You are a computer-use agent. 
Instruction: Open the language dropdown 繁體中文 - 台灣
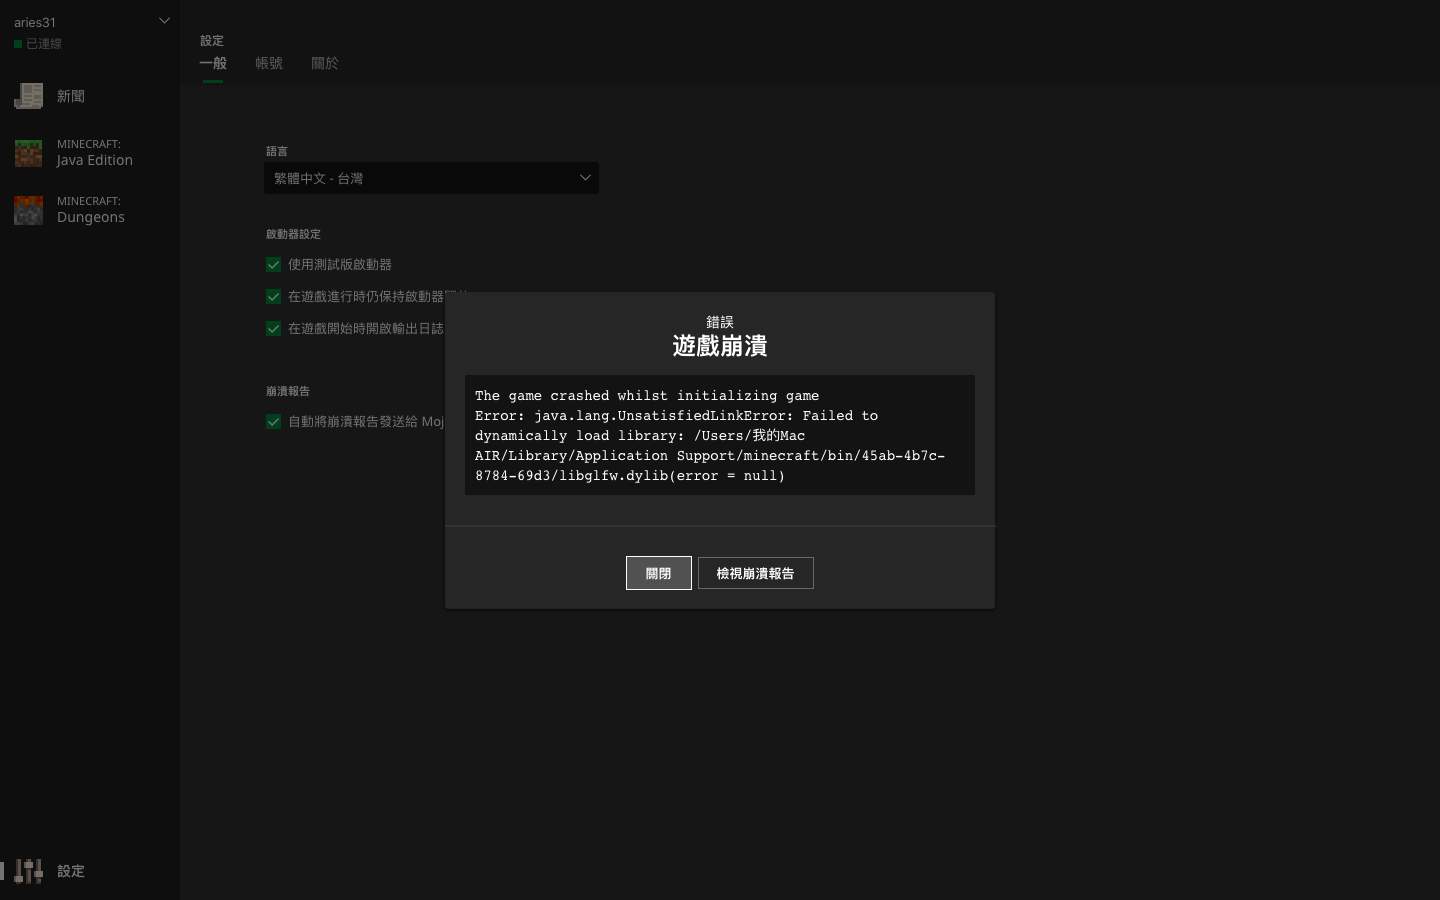click(431, 178)
